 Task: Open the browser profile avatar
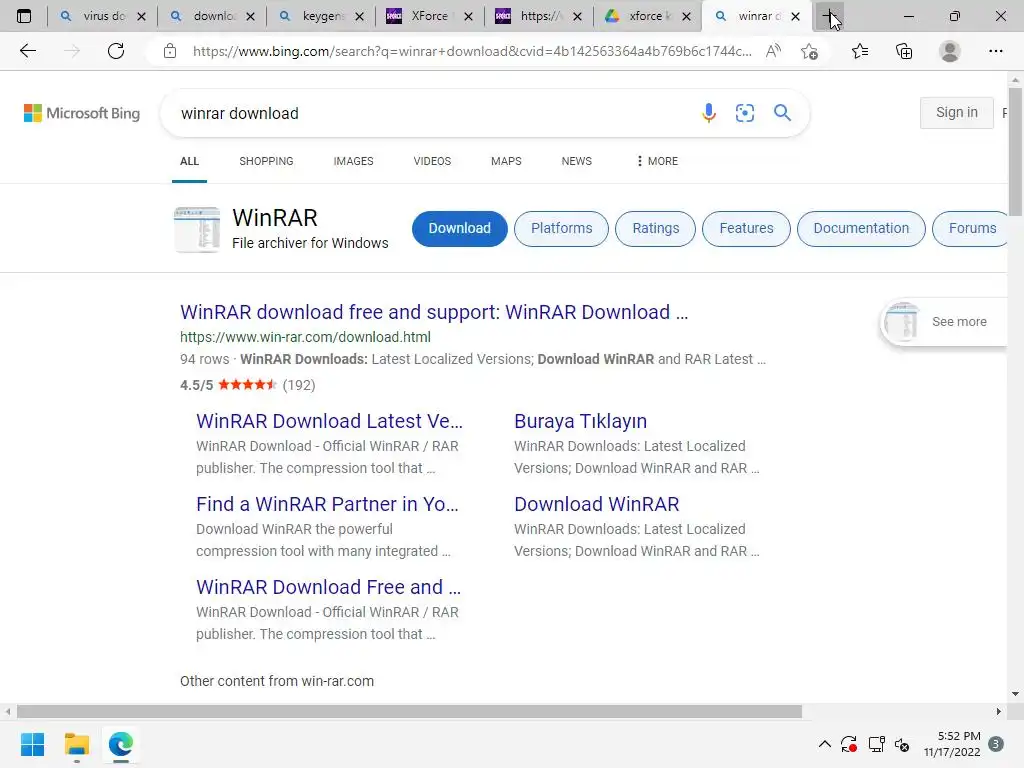[x=950, y=51]
